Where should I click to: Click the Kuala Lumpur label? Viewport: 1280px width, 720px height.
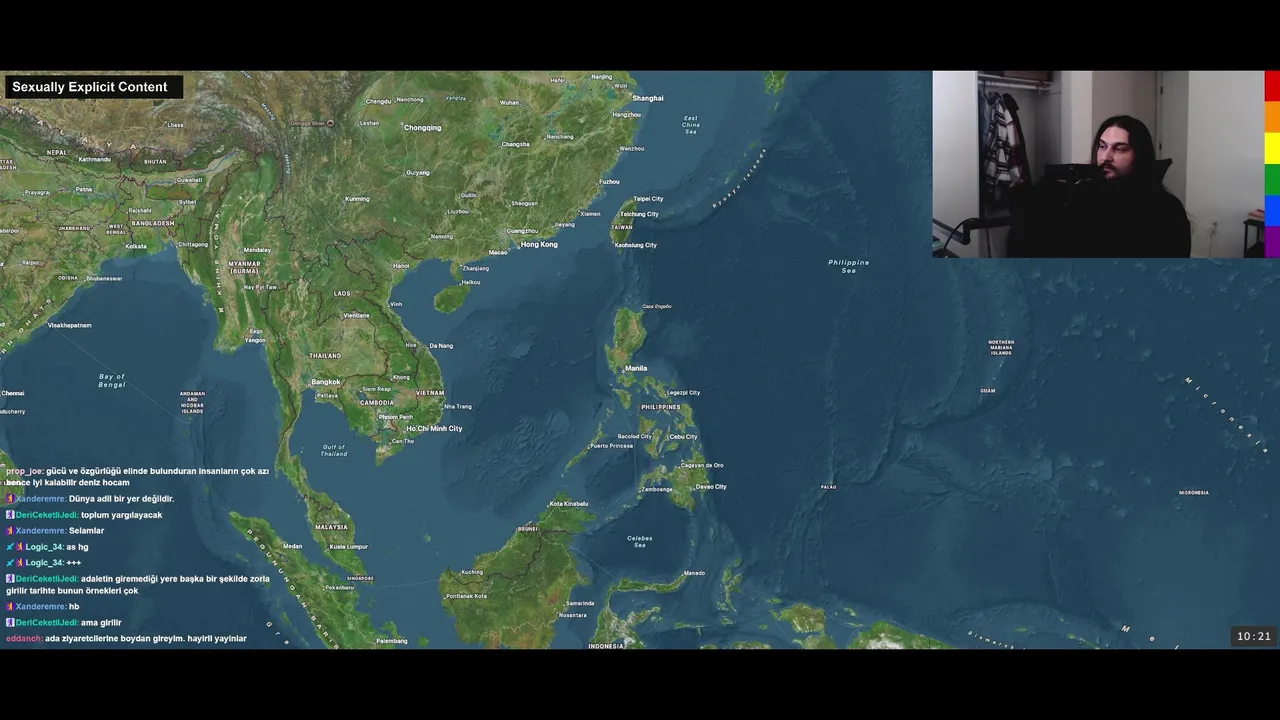point(349,547)
